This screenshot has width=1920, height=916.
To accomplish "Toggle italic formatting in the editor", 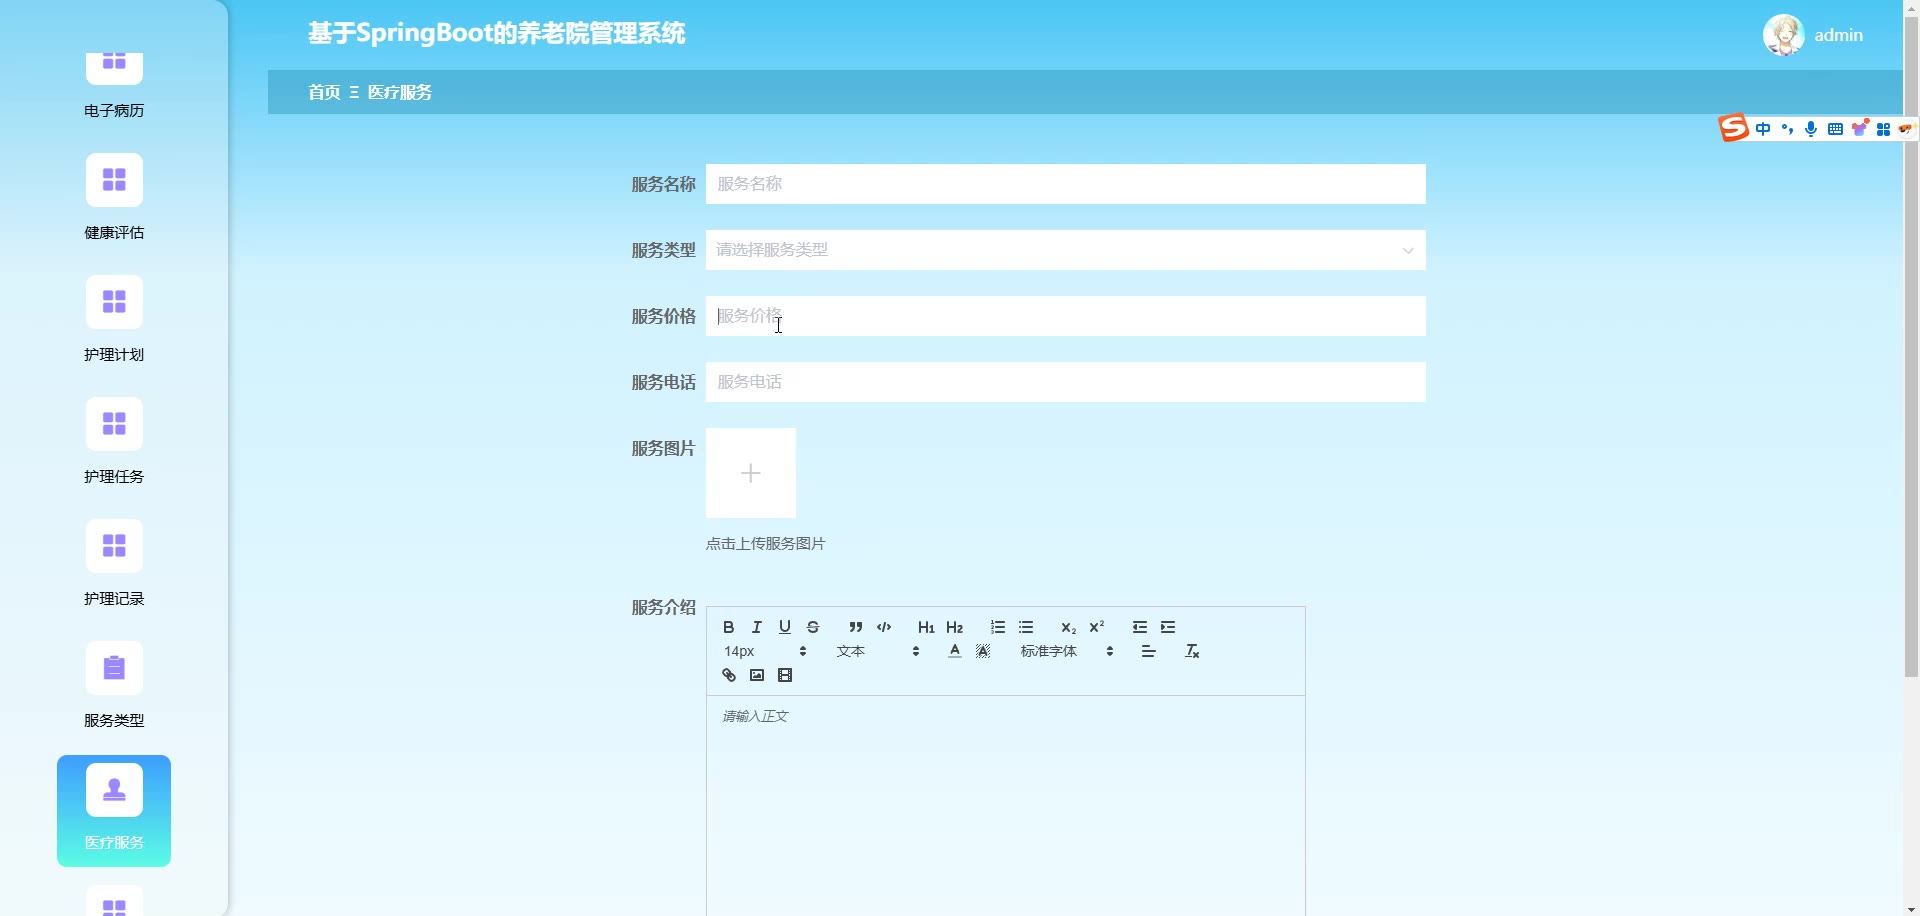I will pyautogui.click(x=757, y=627).
